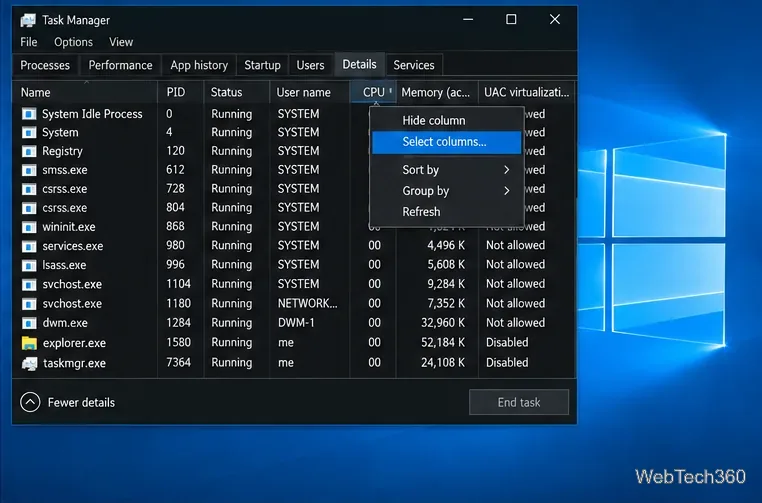Open the Services tab

pyautogui.click(x=414, y=65)
